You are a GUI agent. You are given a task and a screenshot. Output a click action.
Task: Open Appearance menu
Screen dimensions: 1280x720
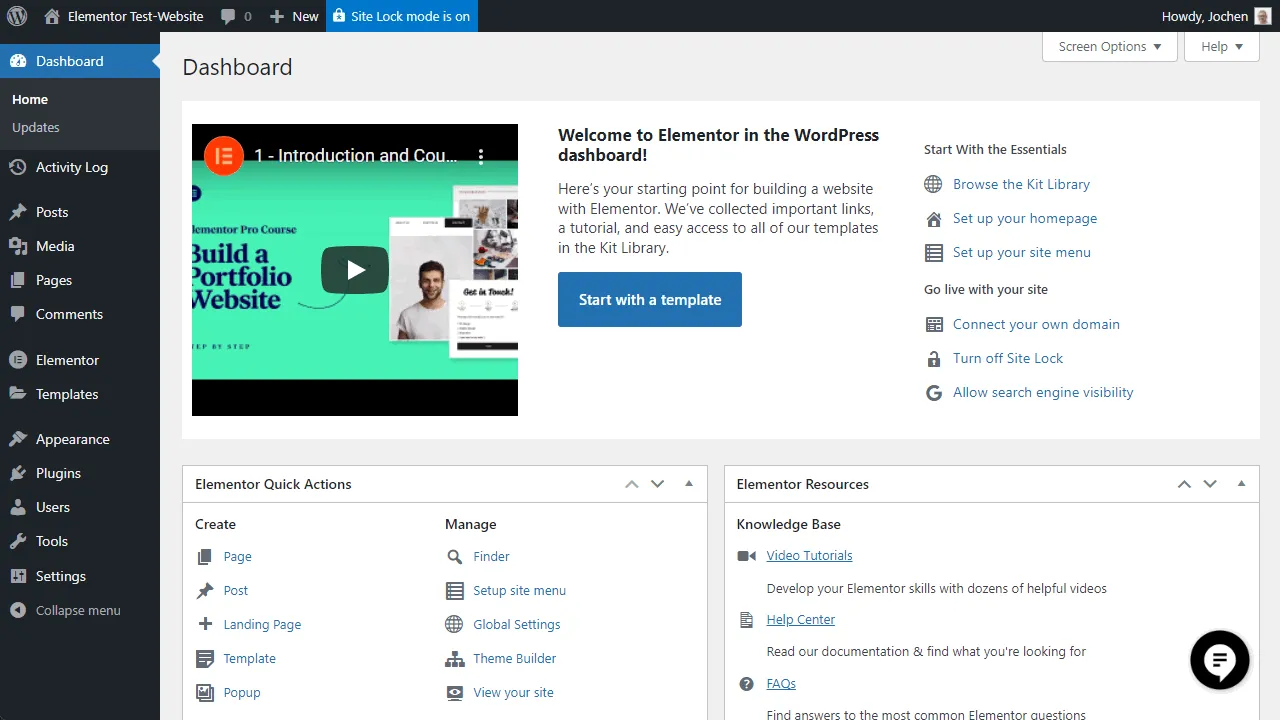[80, 439]
